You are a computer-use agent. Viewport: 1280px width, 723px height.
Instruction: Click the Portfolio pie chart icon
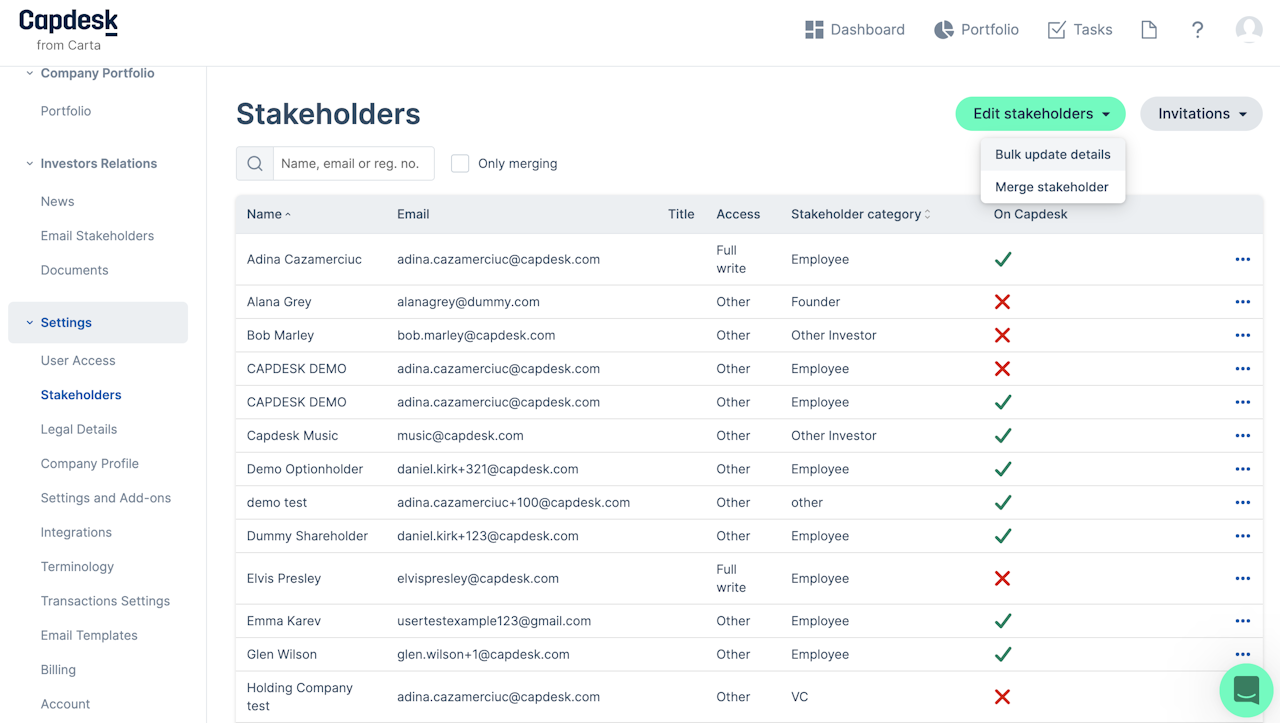(x=943, y=30)
